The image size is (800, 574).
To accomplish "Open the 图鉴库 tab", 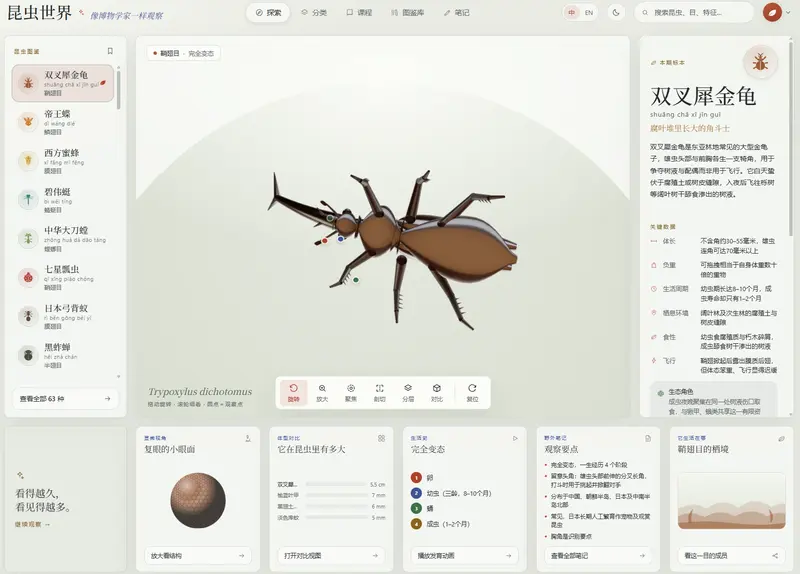I will coord(408,13).
